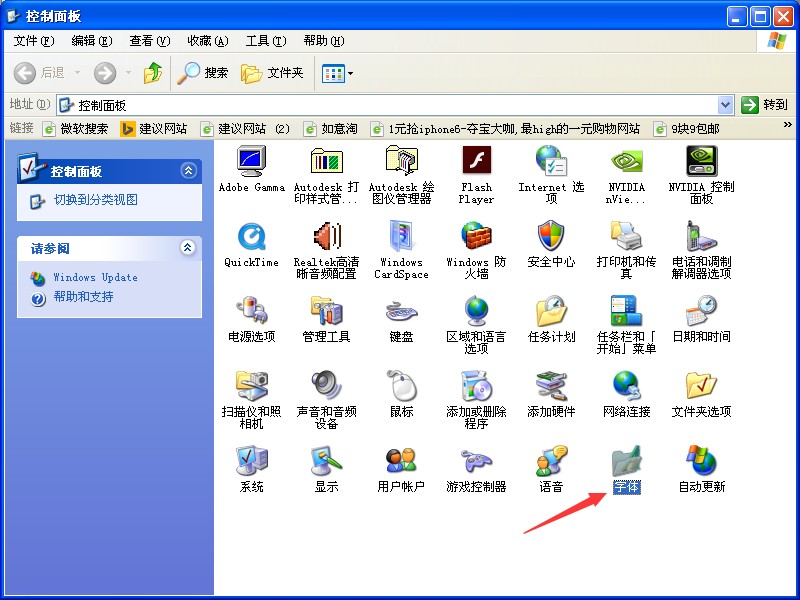
Task: Go up one folder level
Action: click(x=153, y=73)
